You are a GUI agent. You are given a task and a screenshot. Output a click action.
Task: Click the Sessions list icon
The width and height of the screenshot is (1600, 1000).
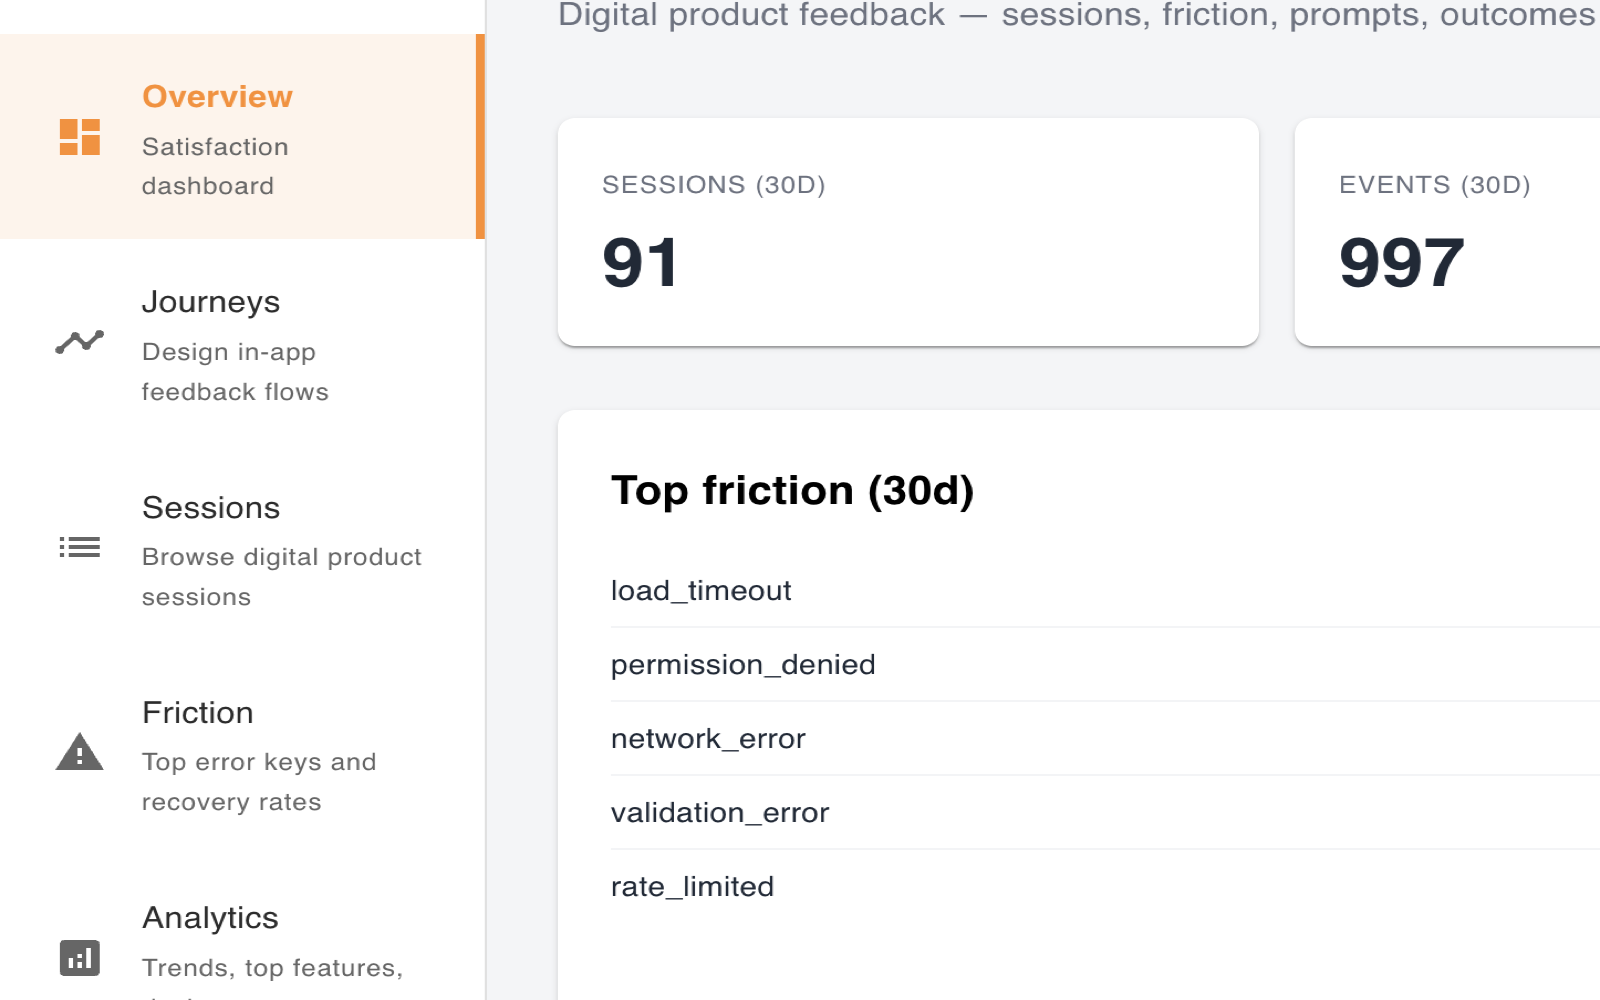(80, 547)
